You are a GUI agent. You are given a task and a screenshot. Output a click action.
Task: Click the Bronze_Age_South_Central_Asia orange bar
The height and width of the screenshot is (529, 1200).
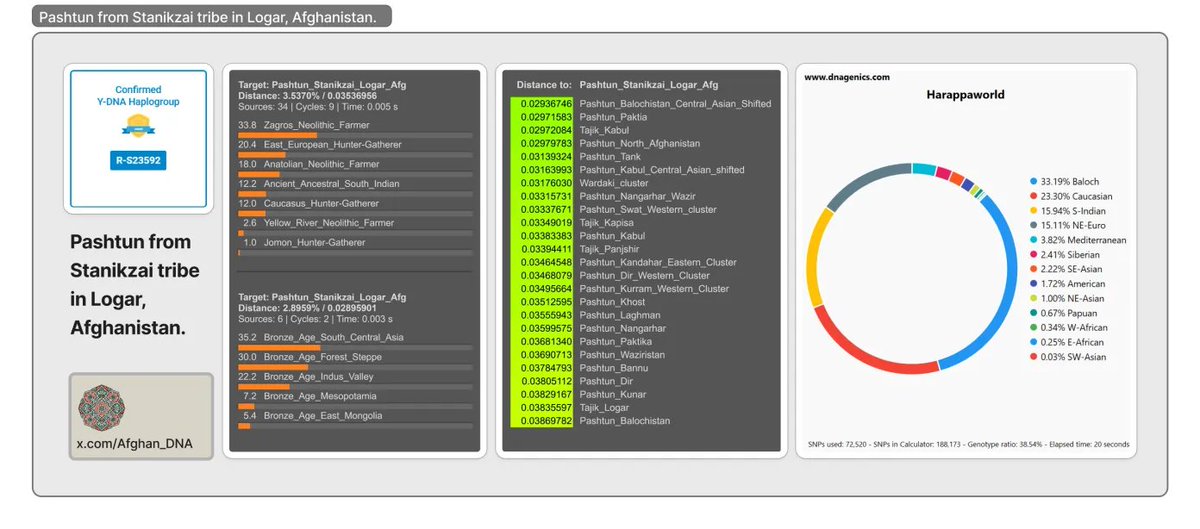279,347
